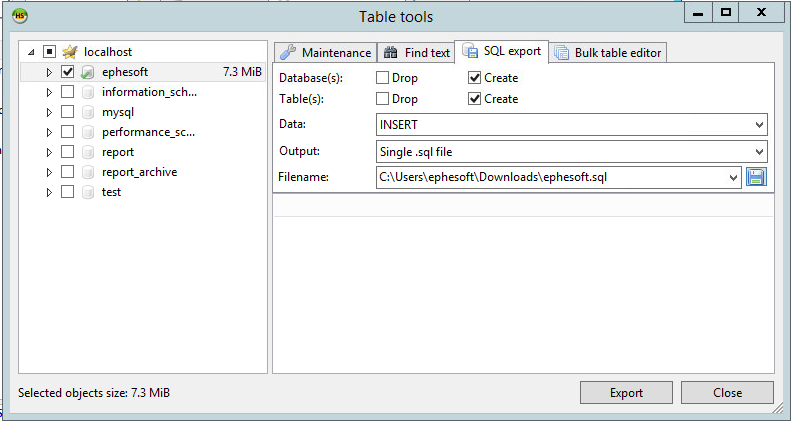Check the report database checkbox
Screen dimensions: 791x421
[67, 152]
